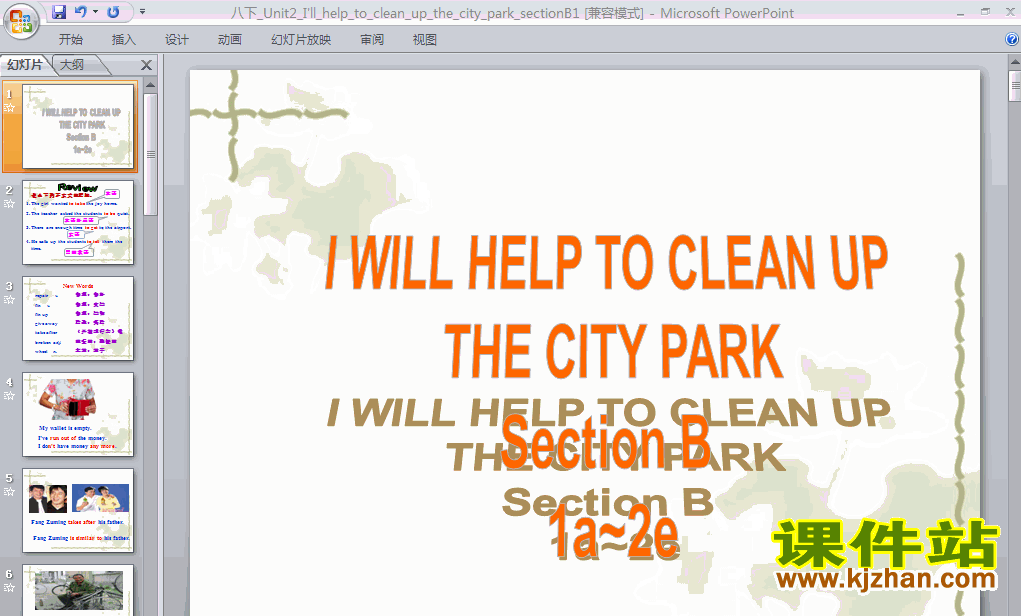This screenshot has width=1021, height=616.
Task: Click thumbnail pane scroll up arrow
Action: tap(150, 85)
